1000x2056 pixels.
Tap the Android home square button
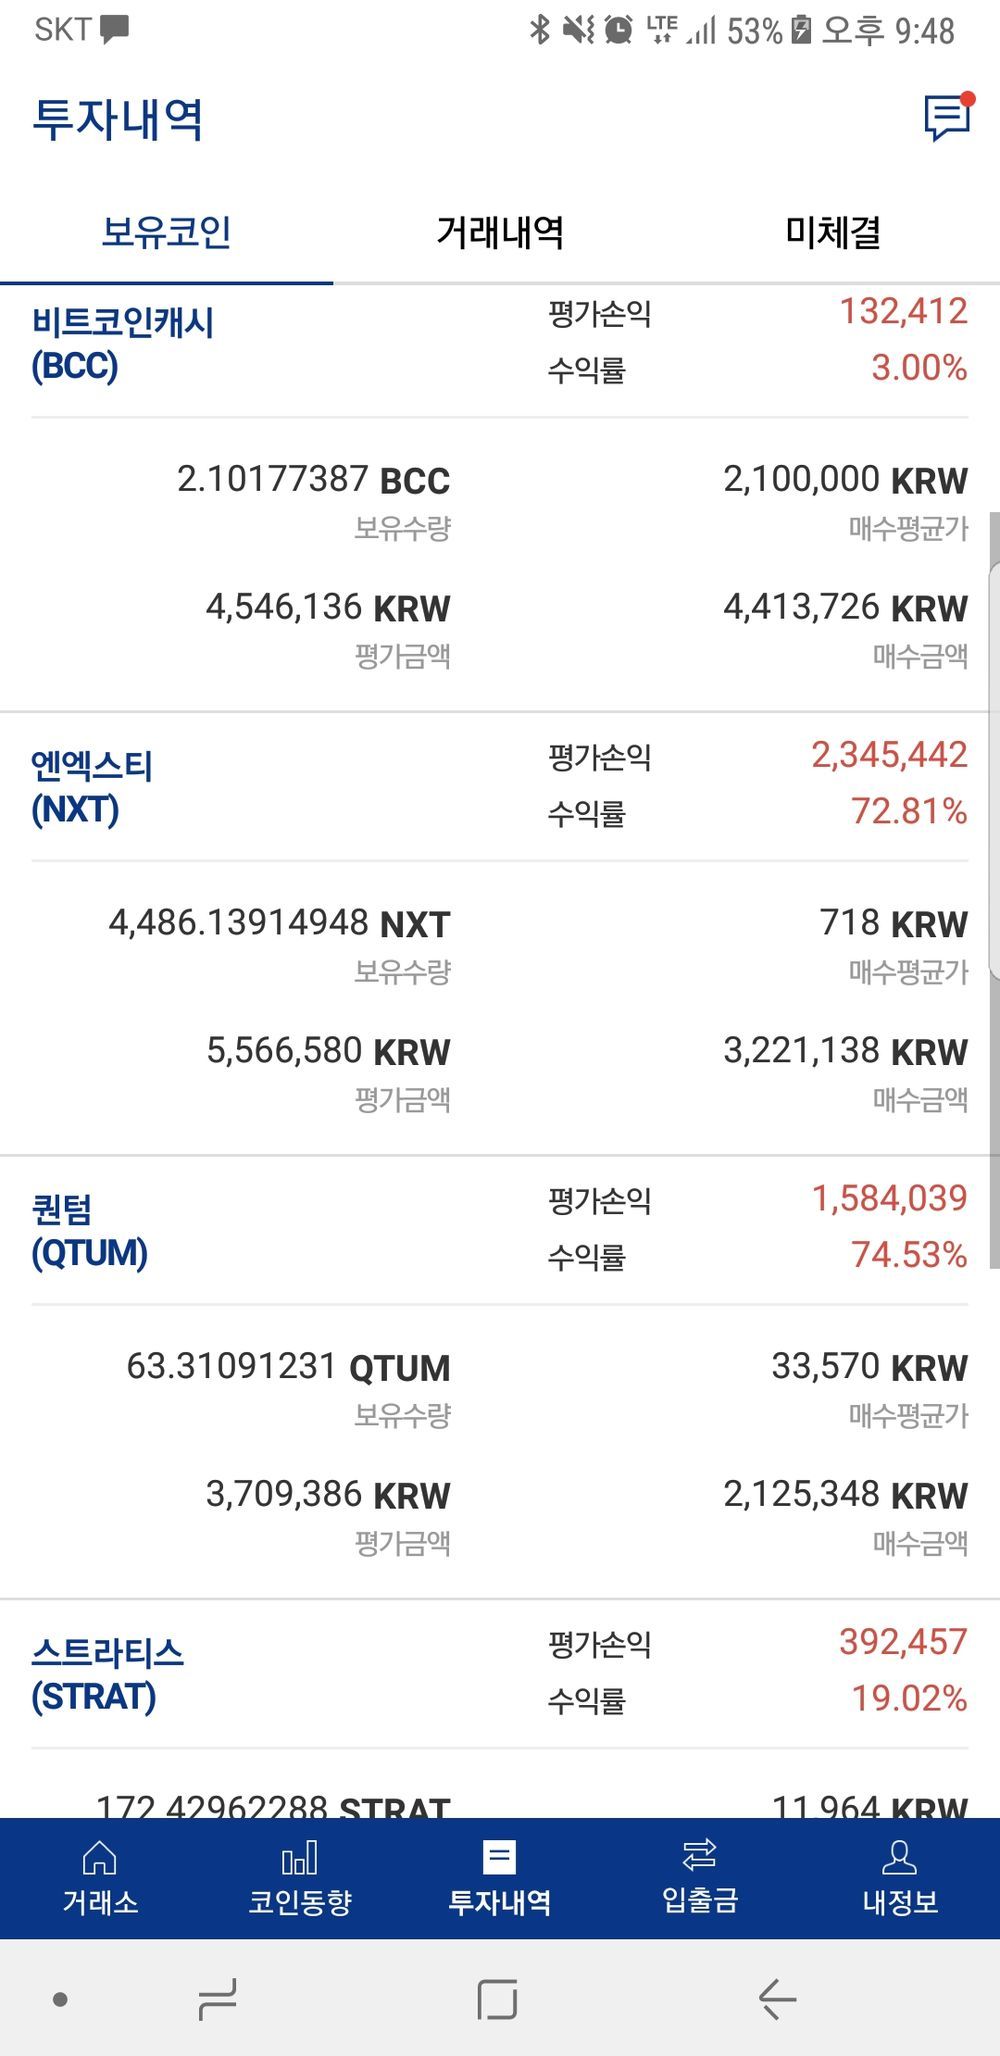pyautogui.click(x=497, y=1999)
